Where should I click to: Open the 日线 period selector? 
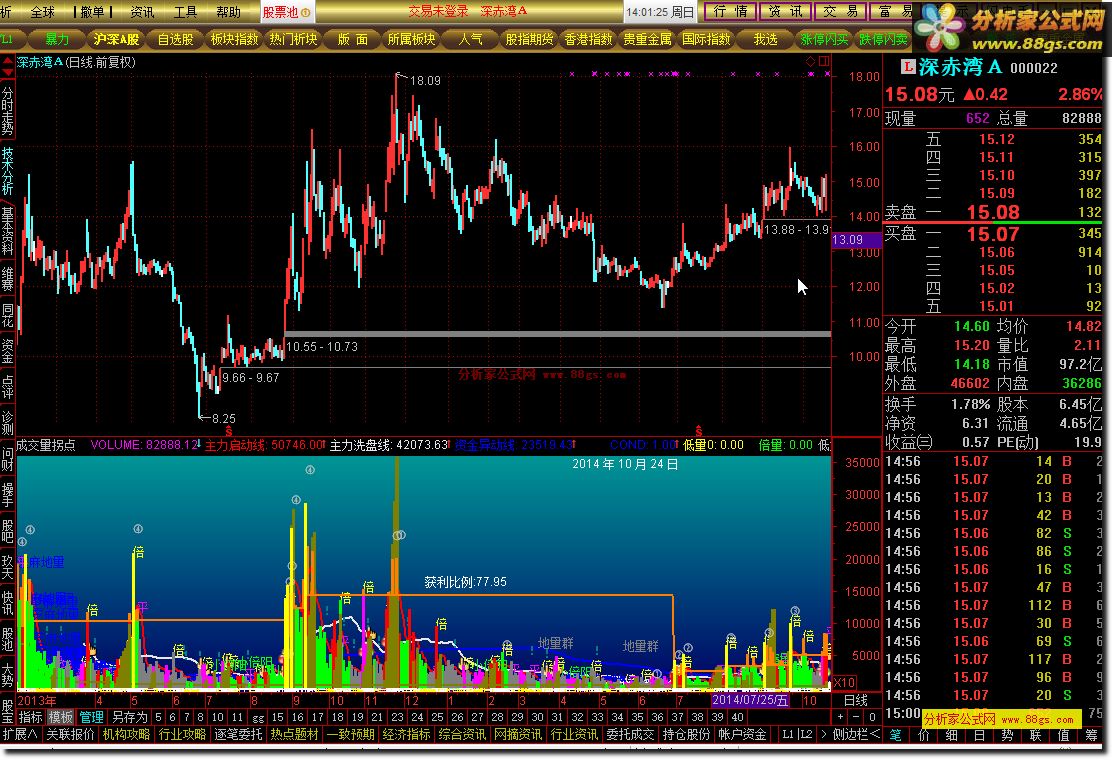click(856, 700)
